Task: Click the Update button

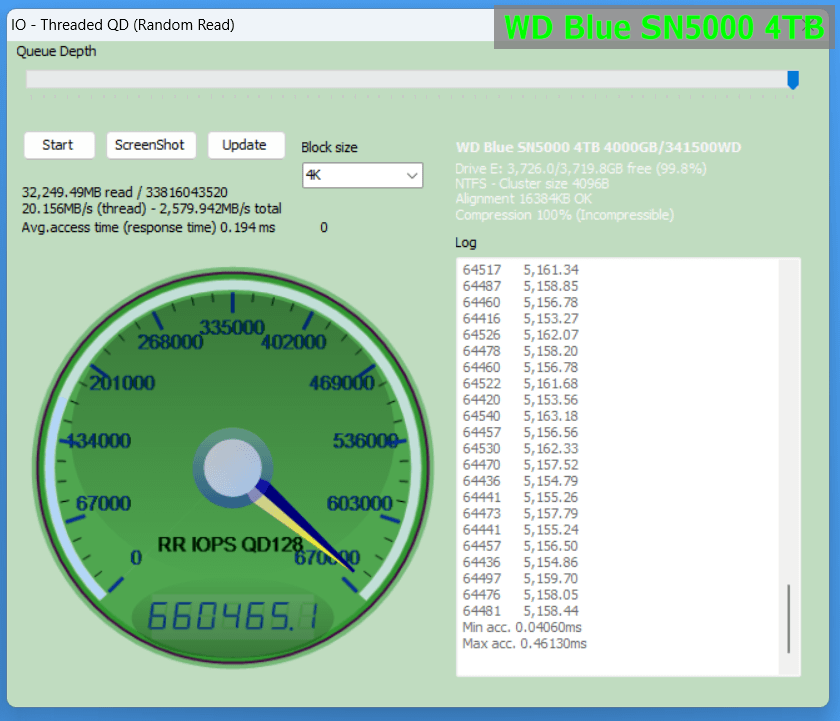Action: point(246,145)
